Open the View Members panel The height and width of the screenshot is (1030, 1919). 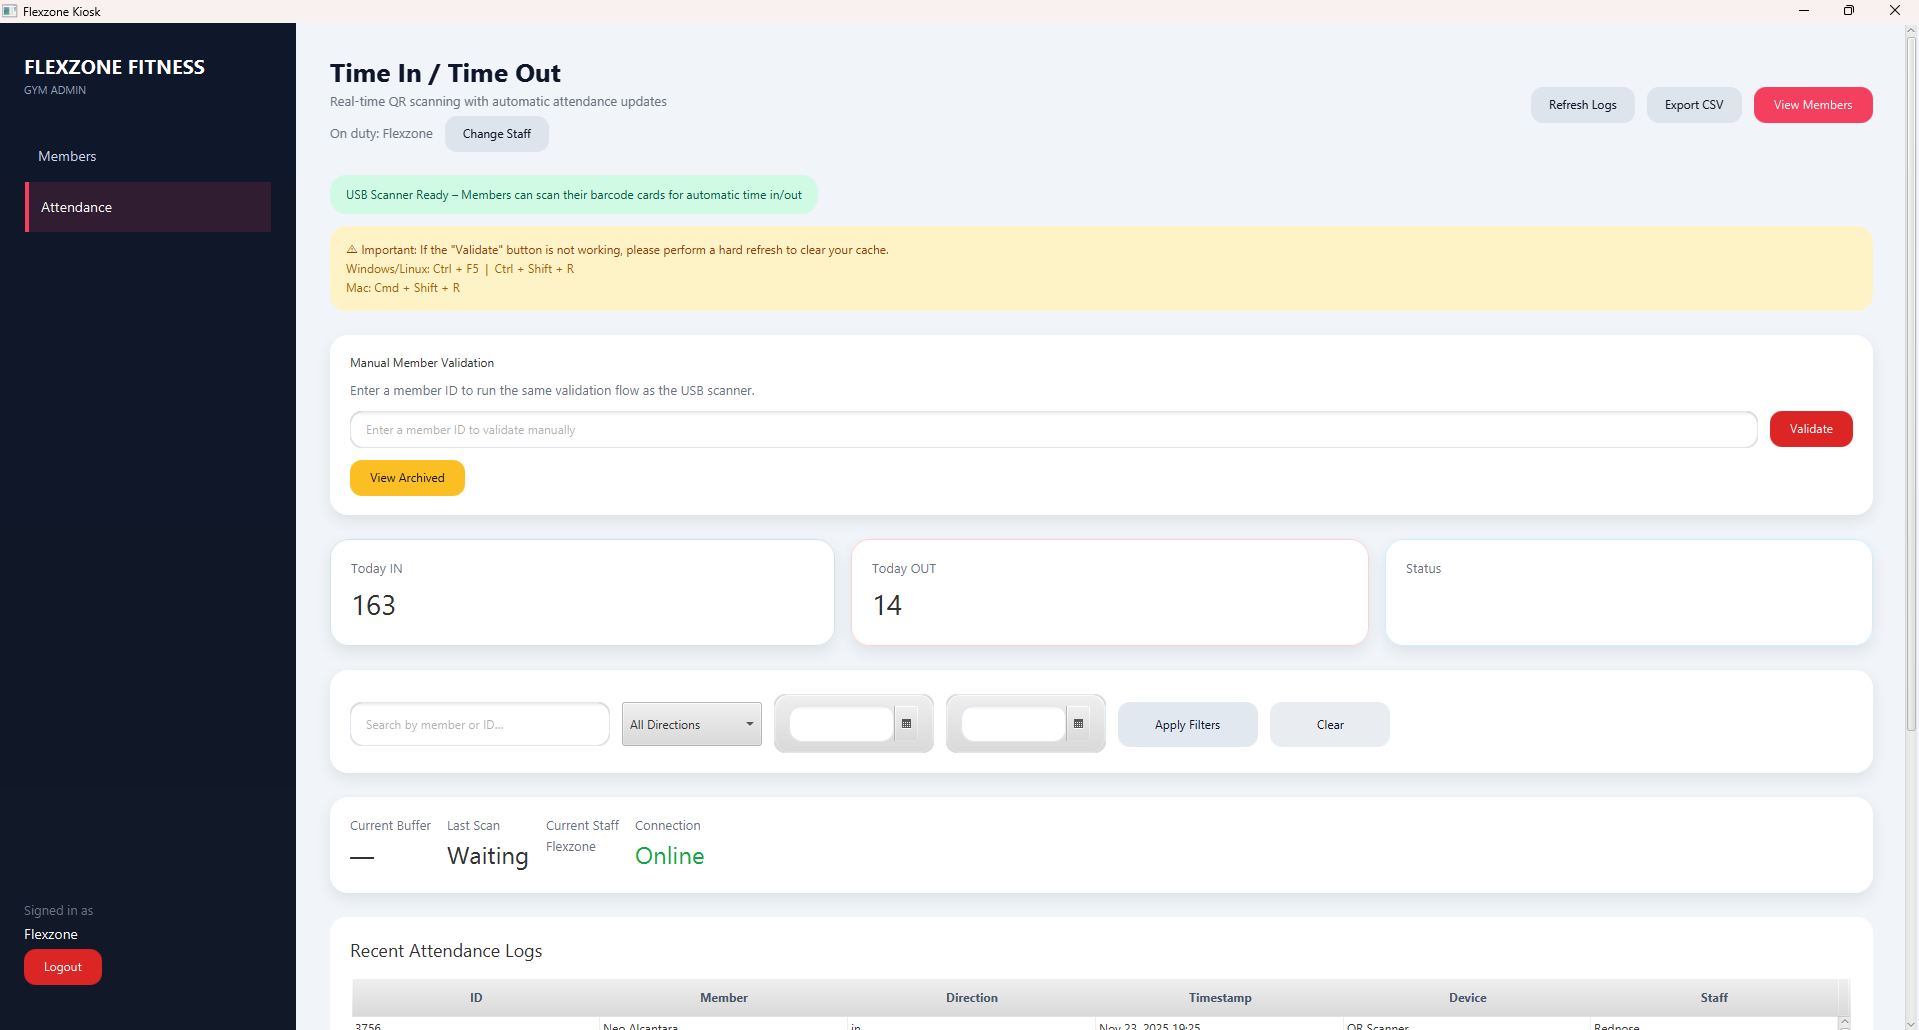tap(1812, 104)
